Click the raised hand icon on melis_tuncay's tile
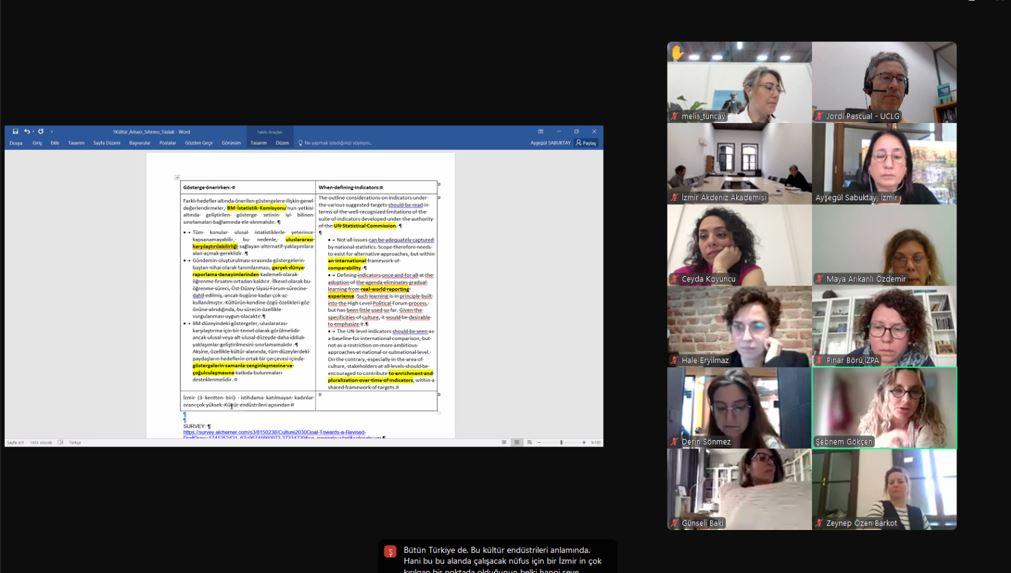Screen dimensions: 1011x573 677,53
